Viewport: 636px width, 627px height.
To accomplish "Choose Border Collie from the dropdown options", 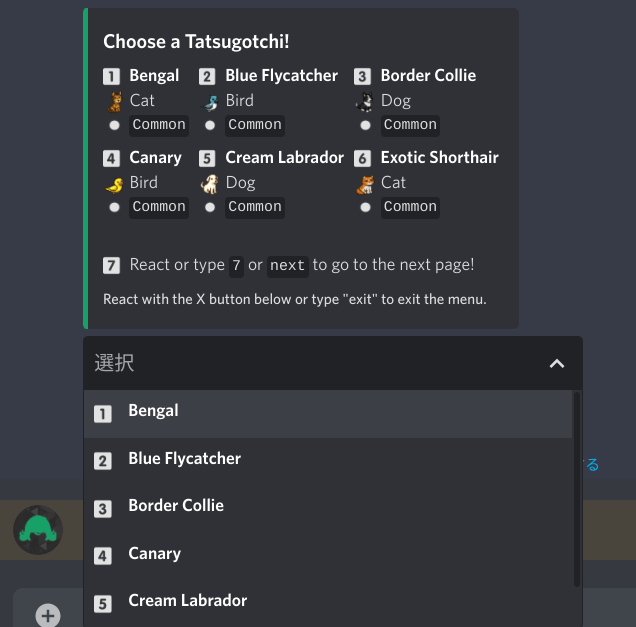I will pos(328,508).
